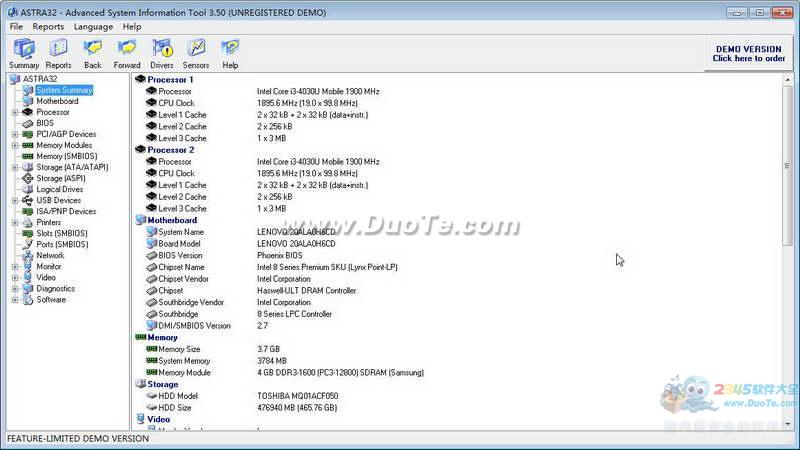Expand the Video tree node
800x450 pixels.
15,278
